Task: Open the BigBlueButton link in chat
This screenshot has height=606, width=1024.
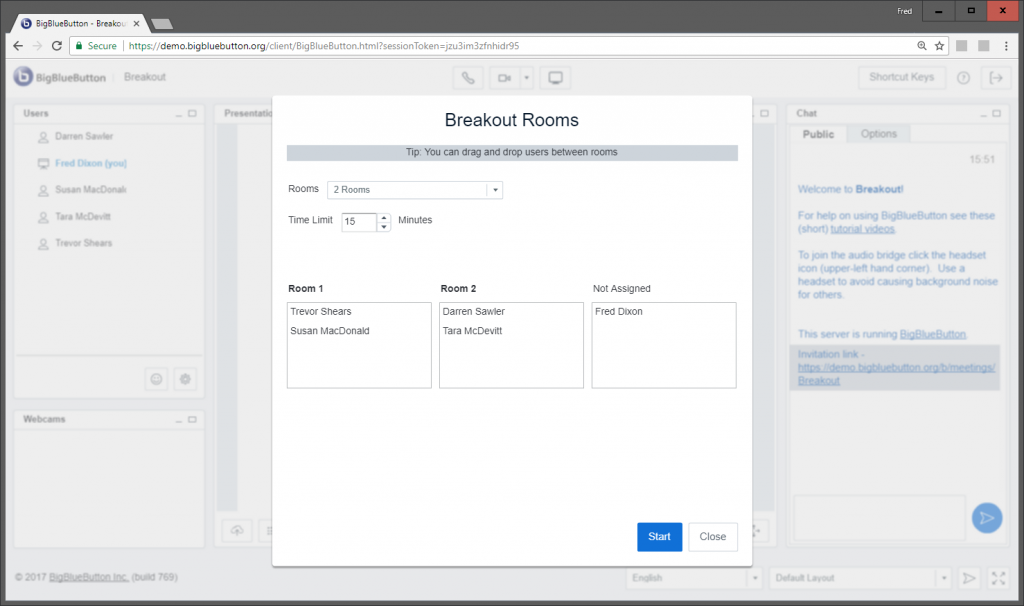Action: click(933, 334)
